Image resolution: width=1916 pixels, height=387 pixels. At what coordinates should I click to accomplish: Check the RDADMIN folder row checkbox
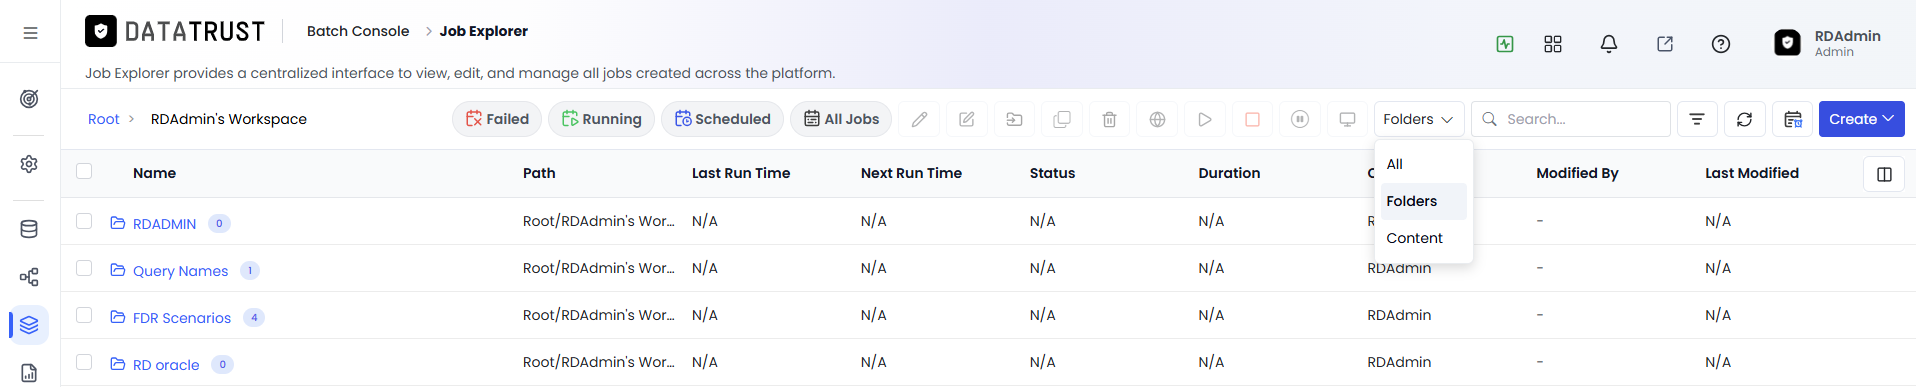(x=84, y=221)
